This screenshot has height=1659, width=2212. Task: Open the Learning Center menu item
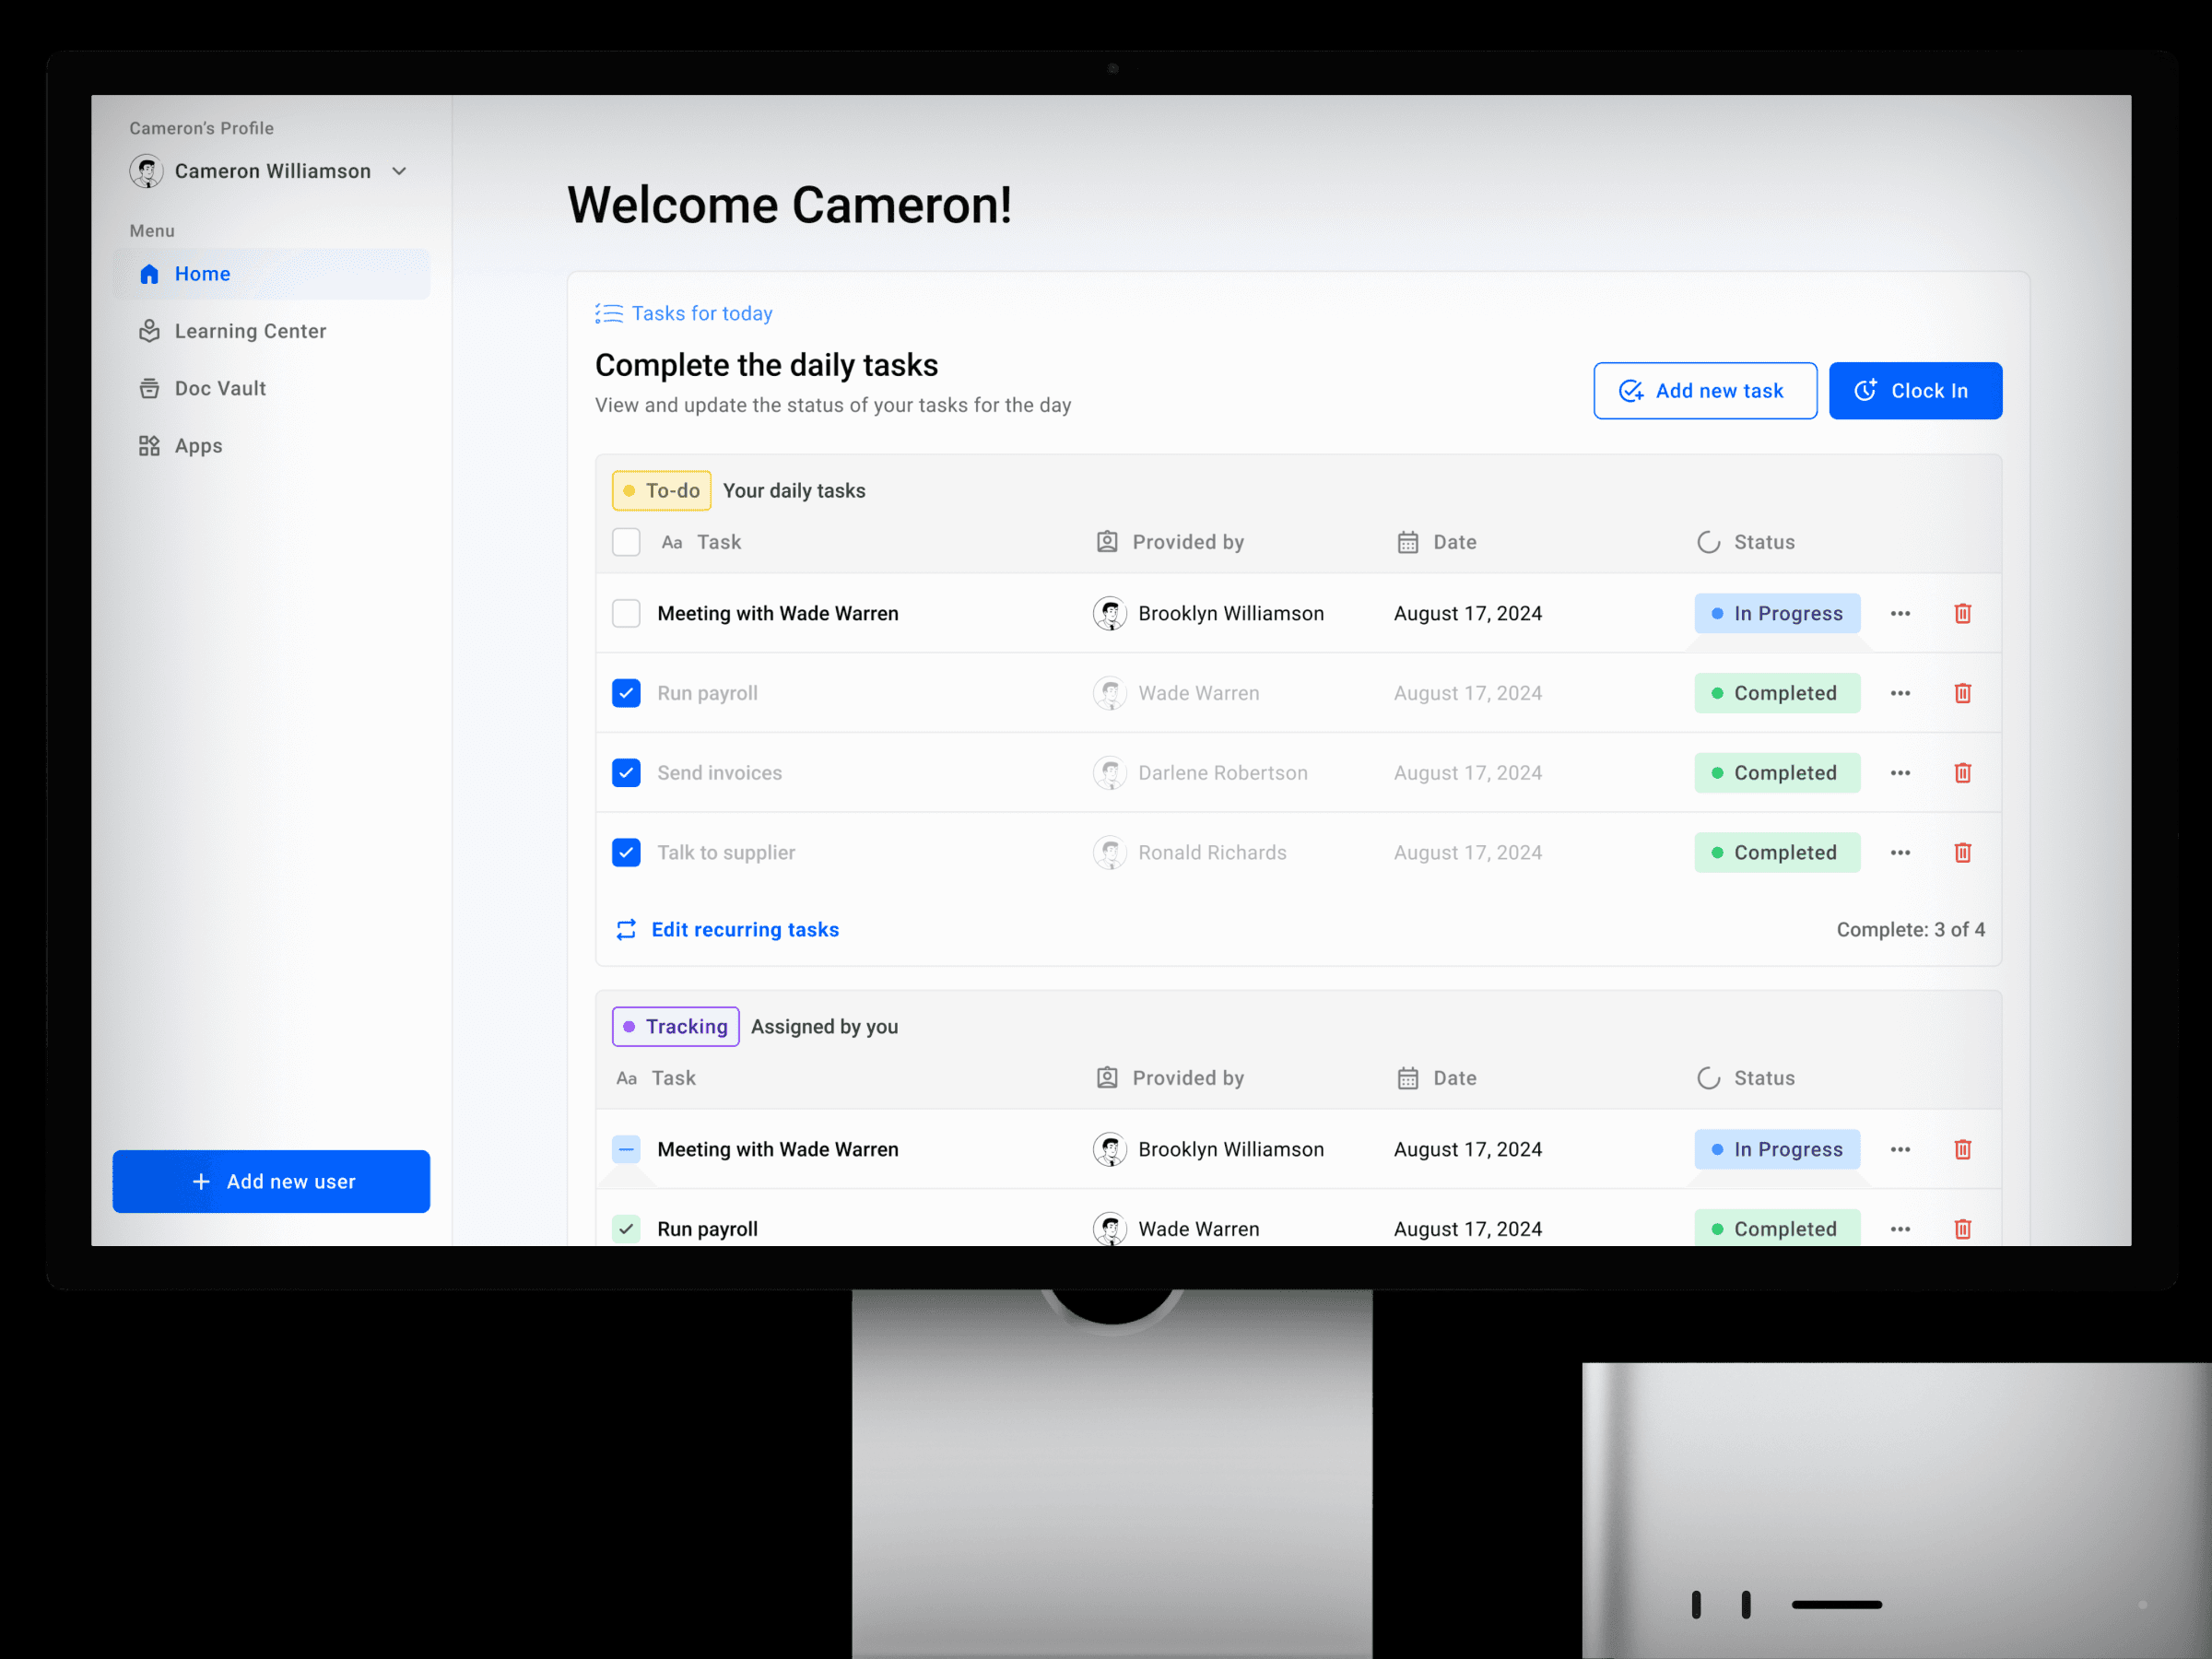coord(250,331)
